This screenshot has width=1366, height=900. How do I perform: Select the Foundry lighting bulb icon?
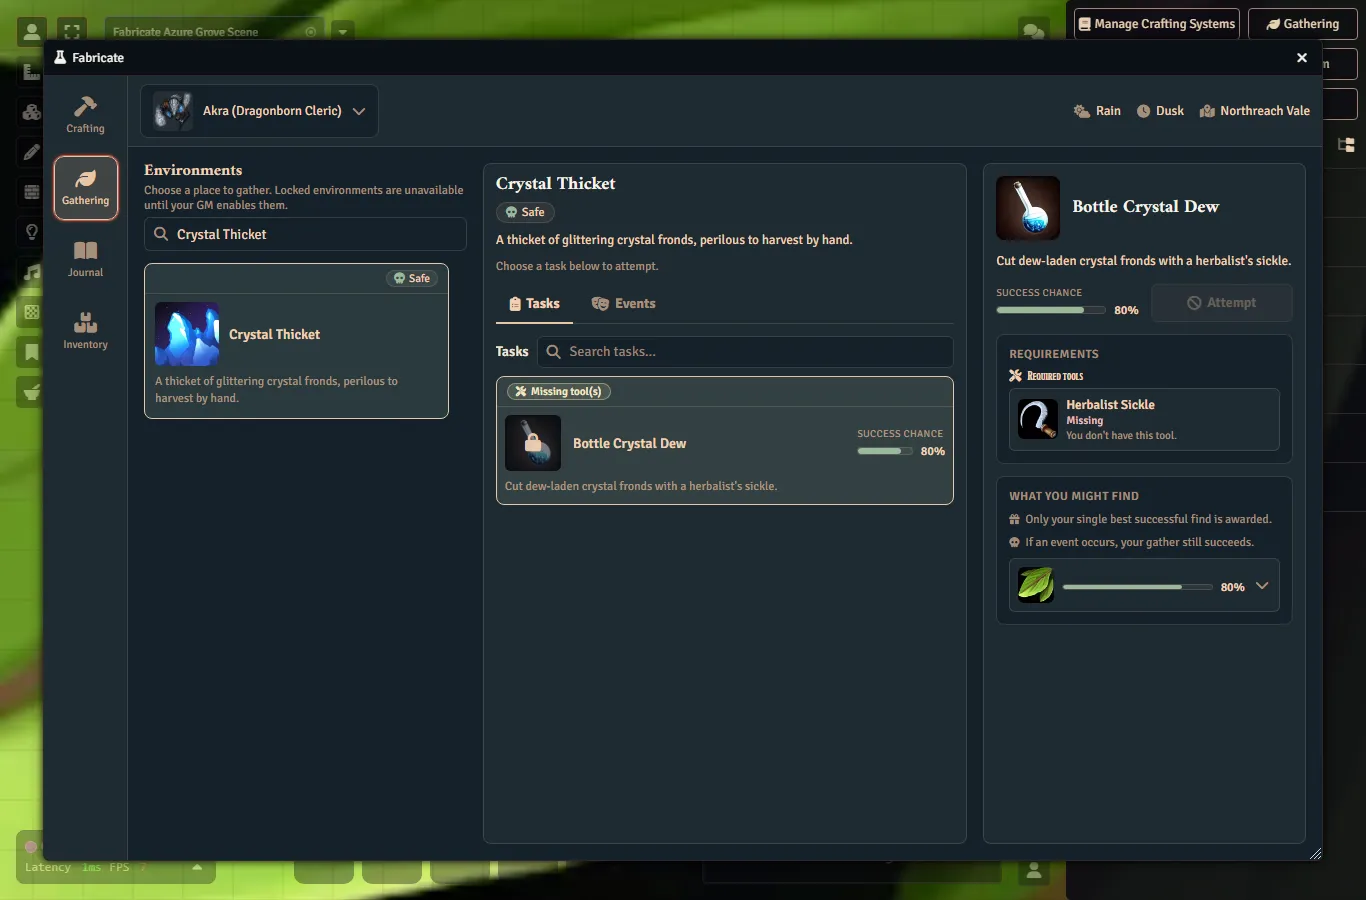(31, 232)
